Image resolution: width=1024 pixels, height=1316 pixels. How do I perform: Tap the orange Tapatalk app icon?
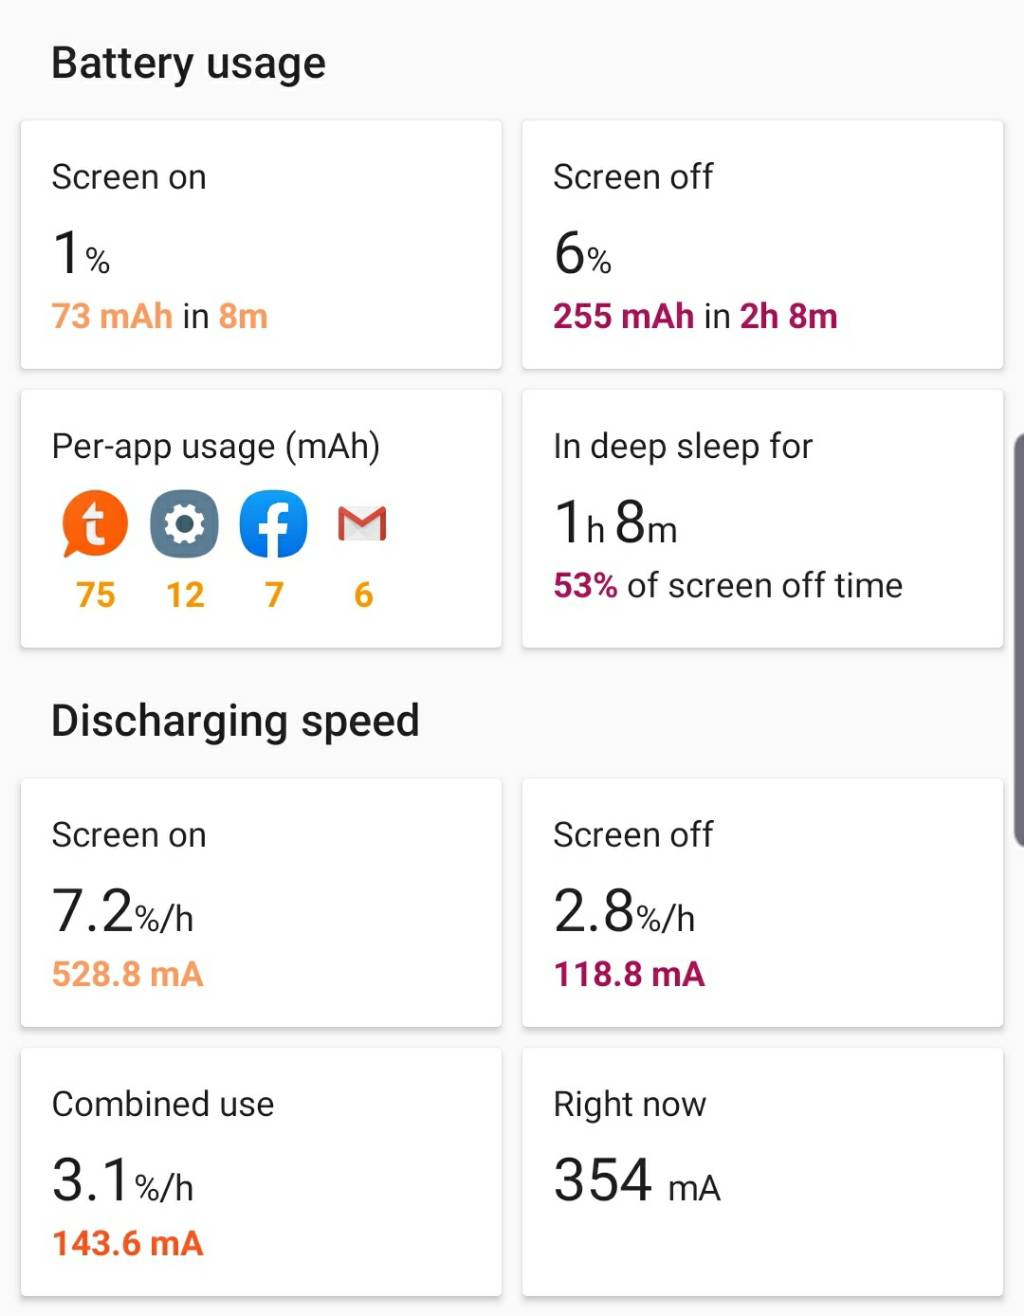pos(95,524)
